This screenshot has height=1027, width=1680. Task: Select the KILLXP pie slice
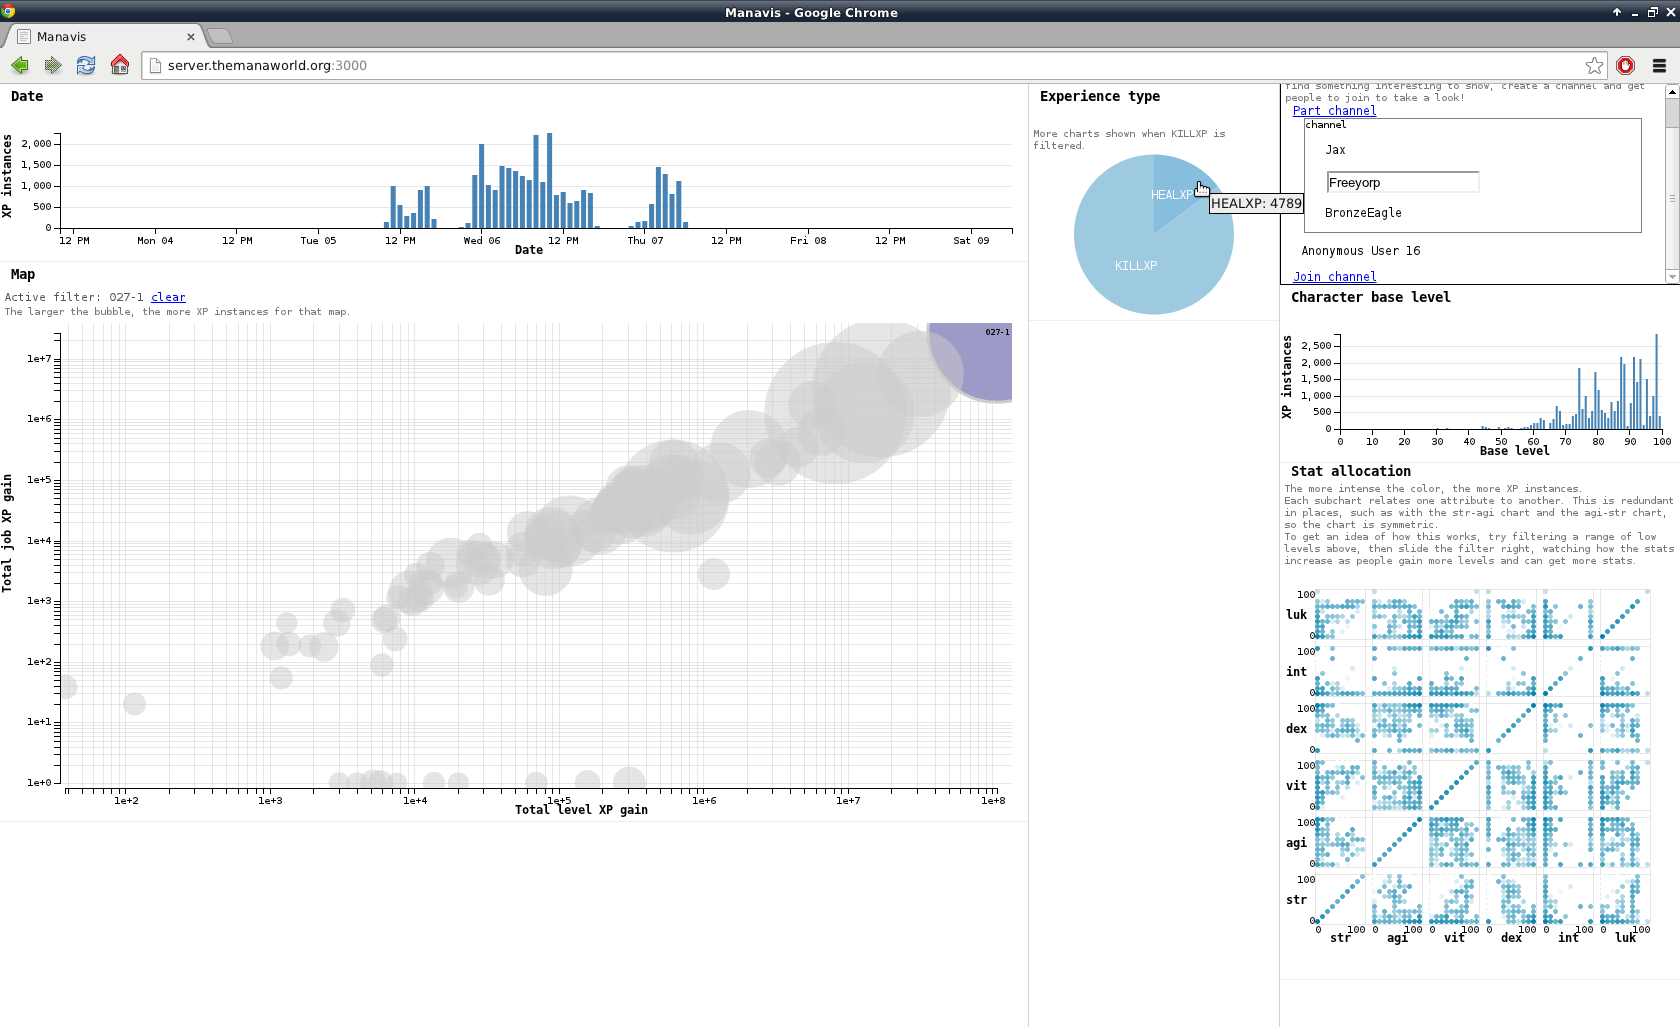[x=1136, y=265]
